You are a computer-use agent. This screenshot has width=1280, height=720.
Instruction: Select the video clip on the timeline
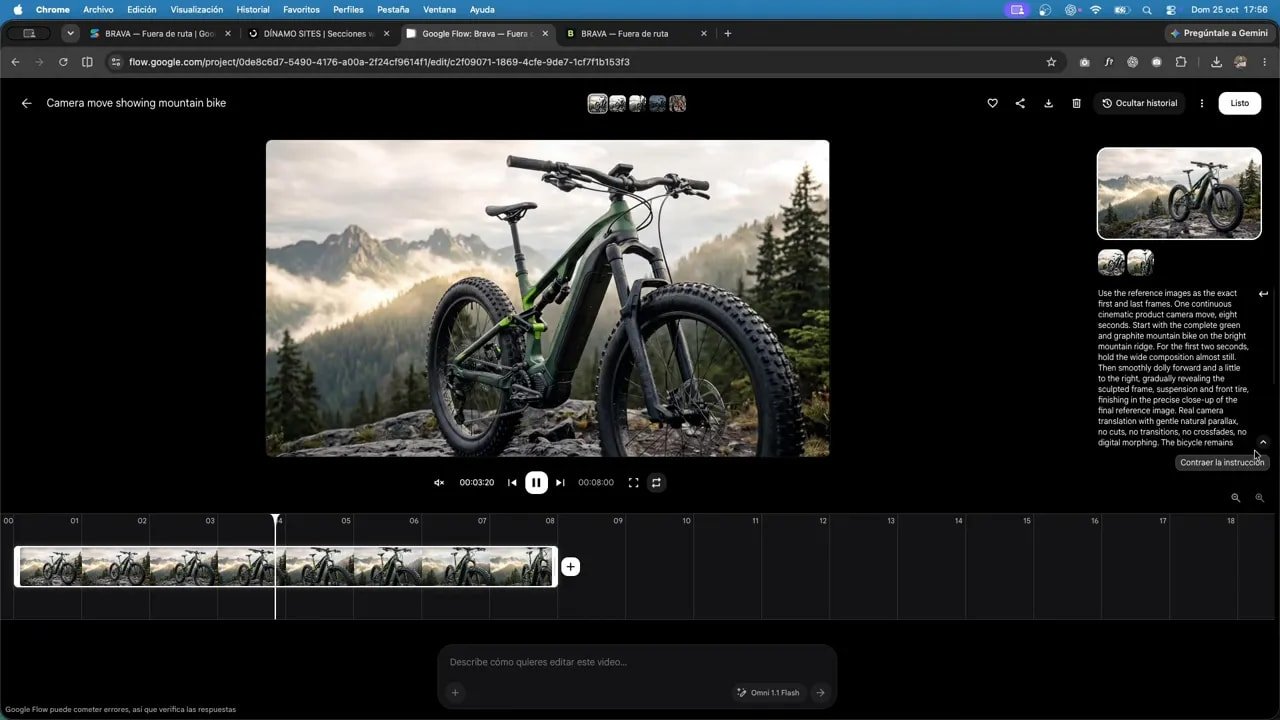pos(286,567)
